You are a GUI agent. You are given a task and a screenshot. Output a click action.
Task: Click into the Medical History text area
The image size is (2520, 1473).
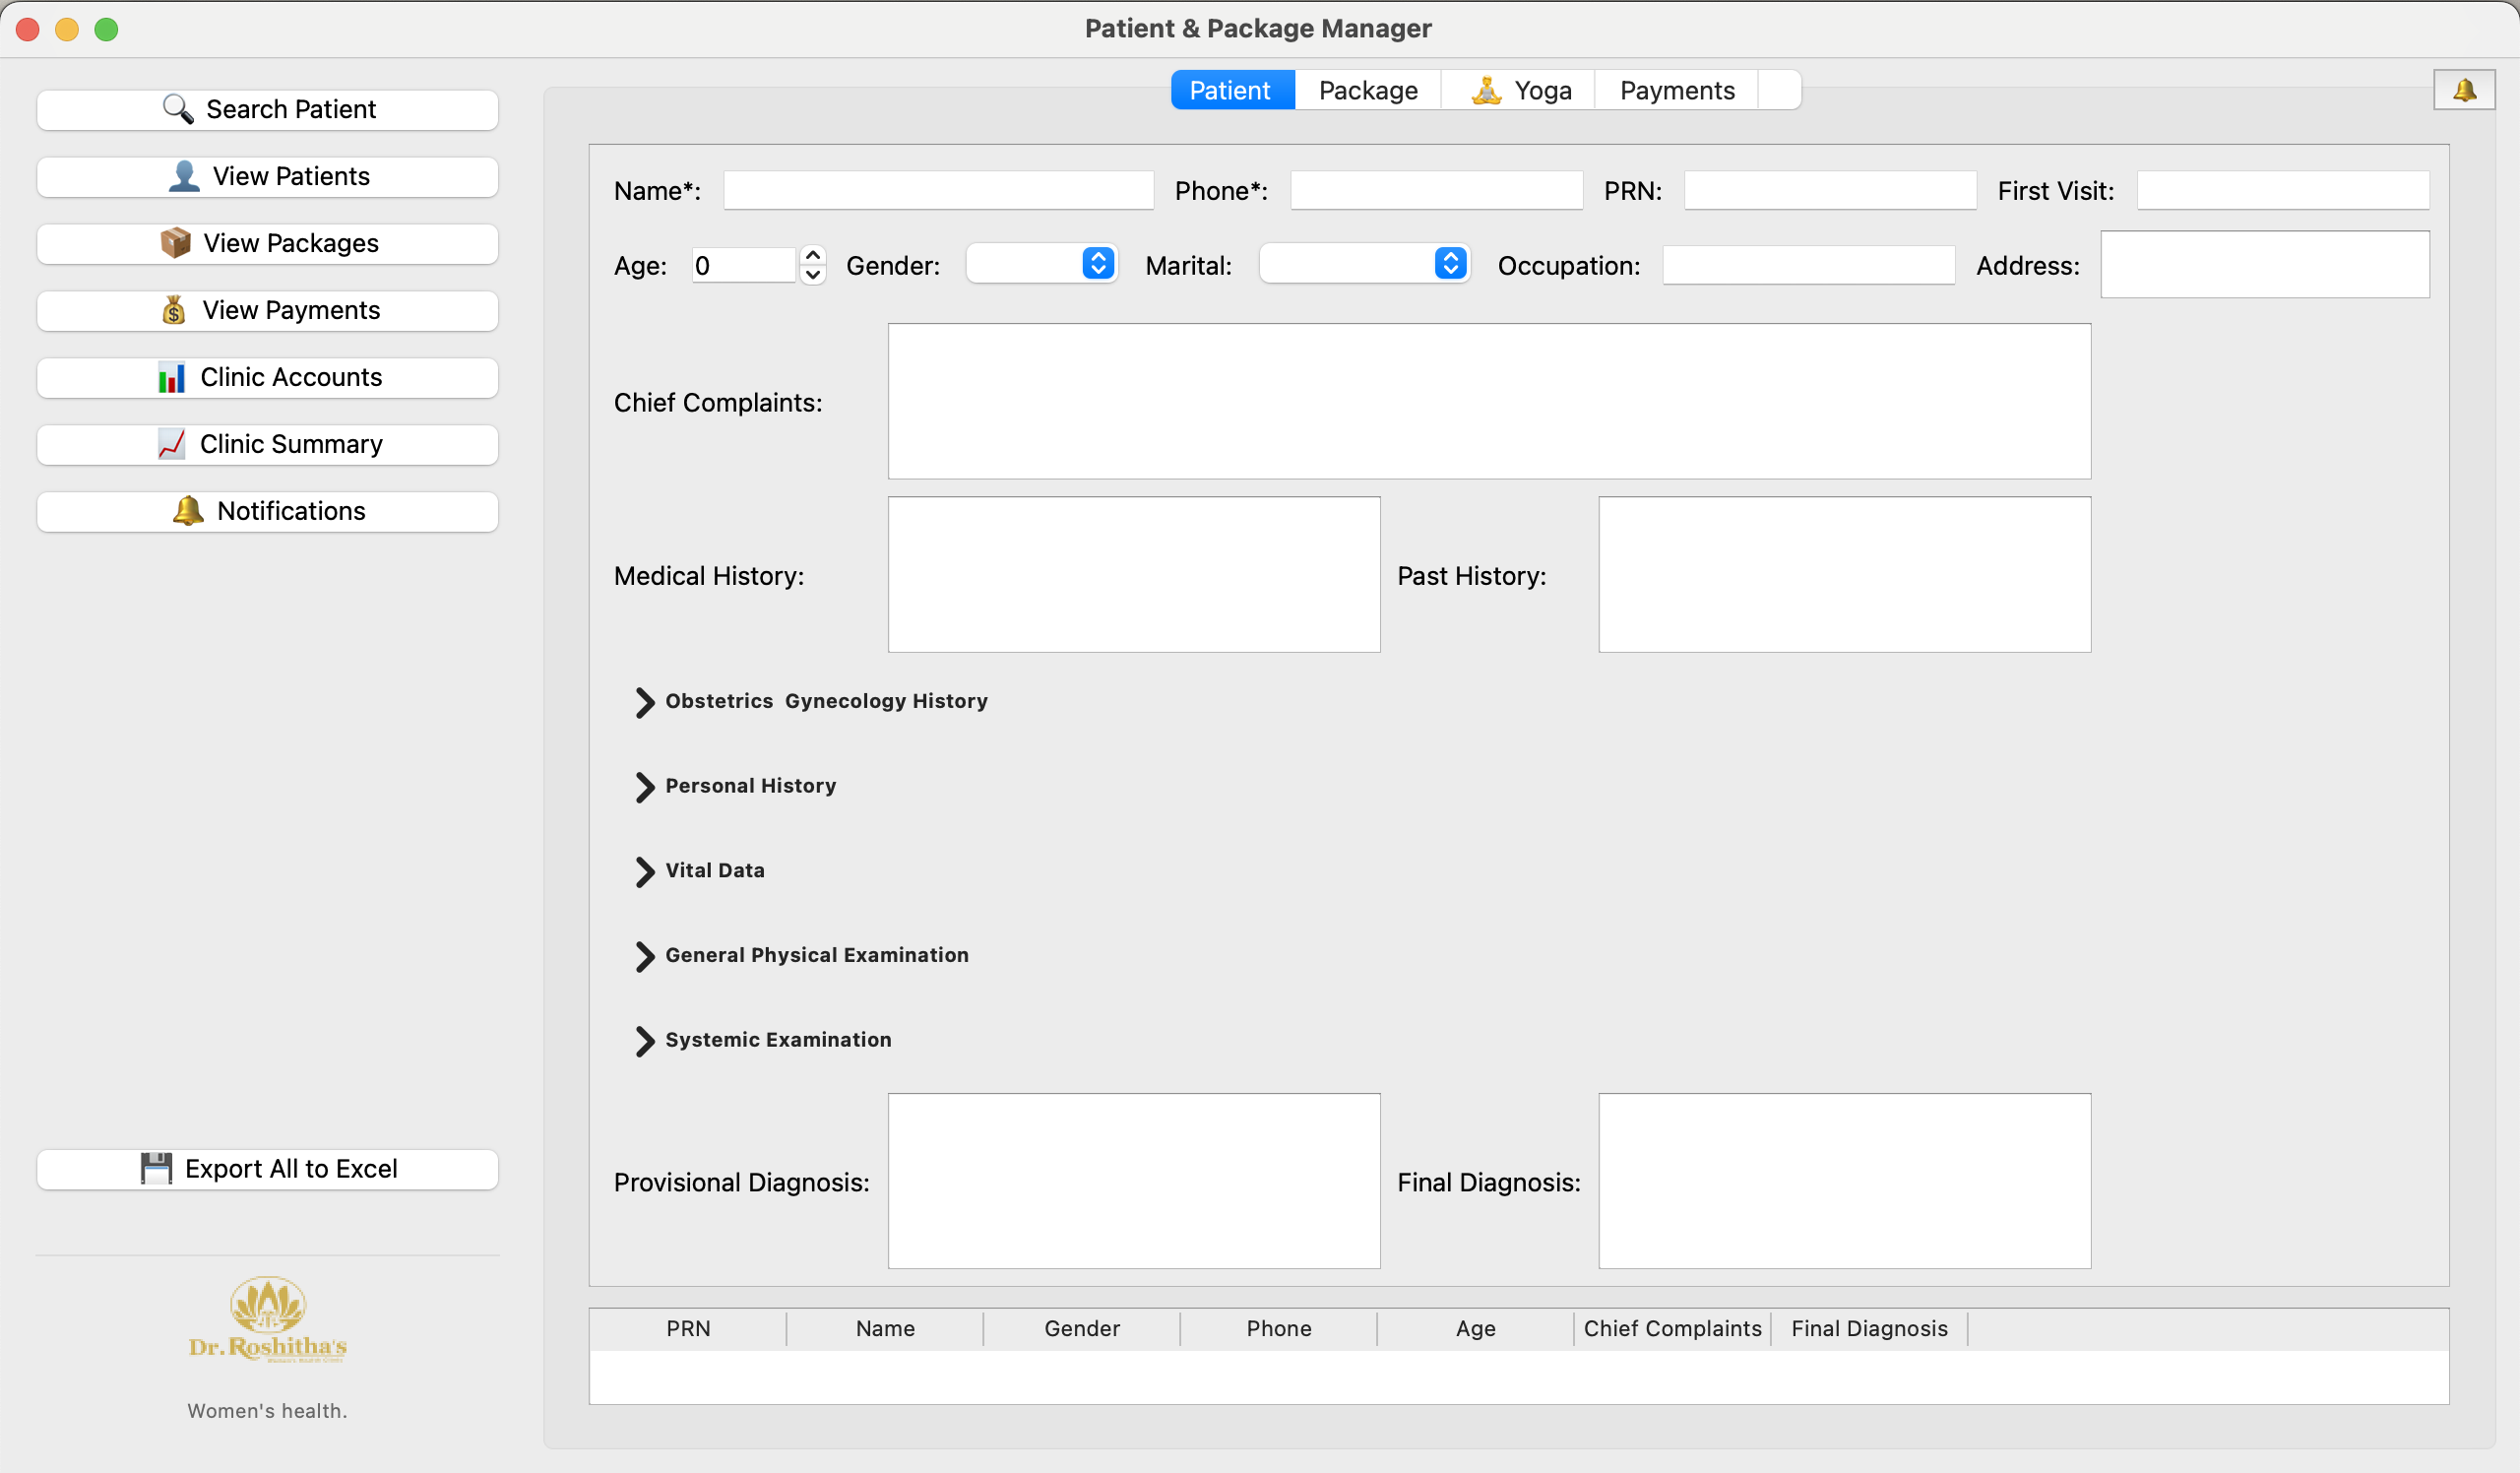point(1134,575)
